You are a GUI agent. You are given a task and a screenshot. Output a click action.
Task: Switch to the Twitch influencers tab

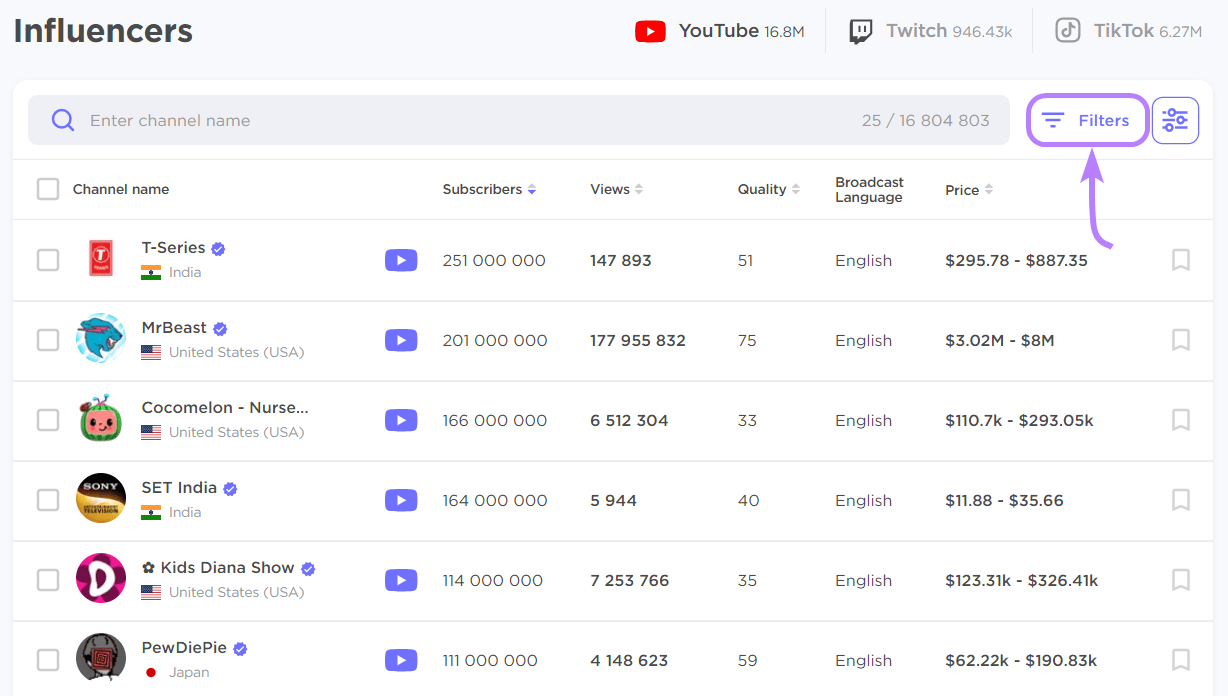(x=914, y=30)
